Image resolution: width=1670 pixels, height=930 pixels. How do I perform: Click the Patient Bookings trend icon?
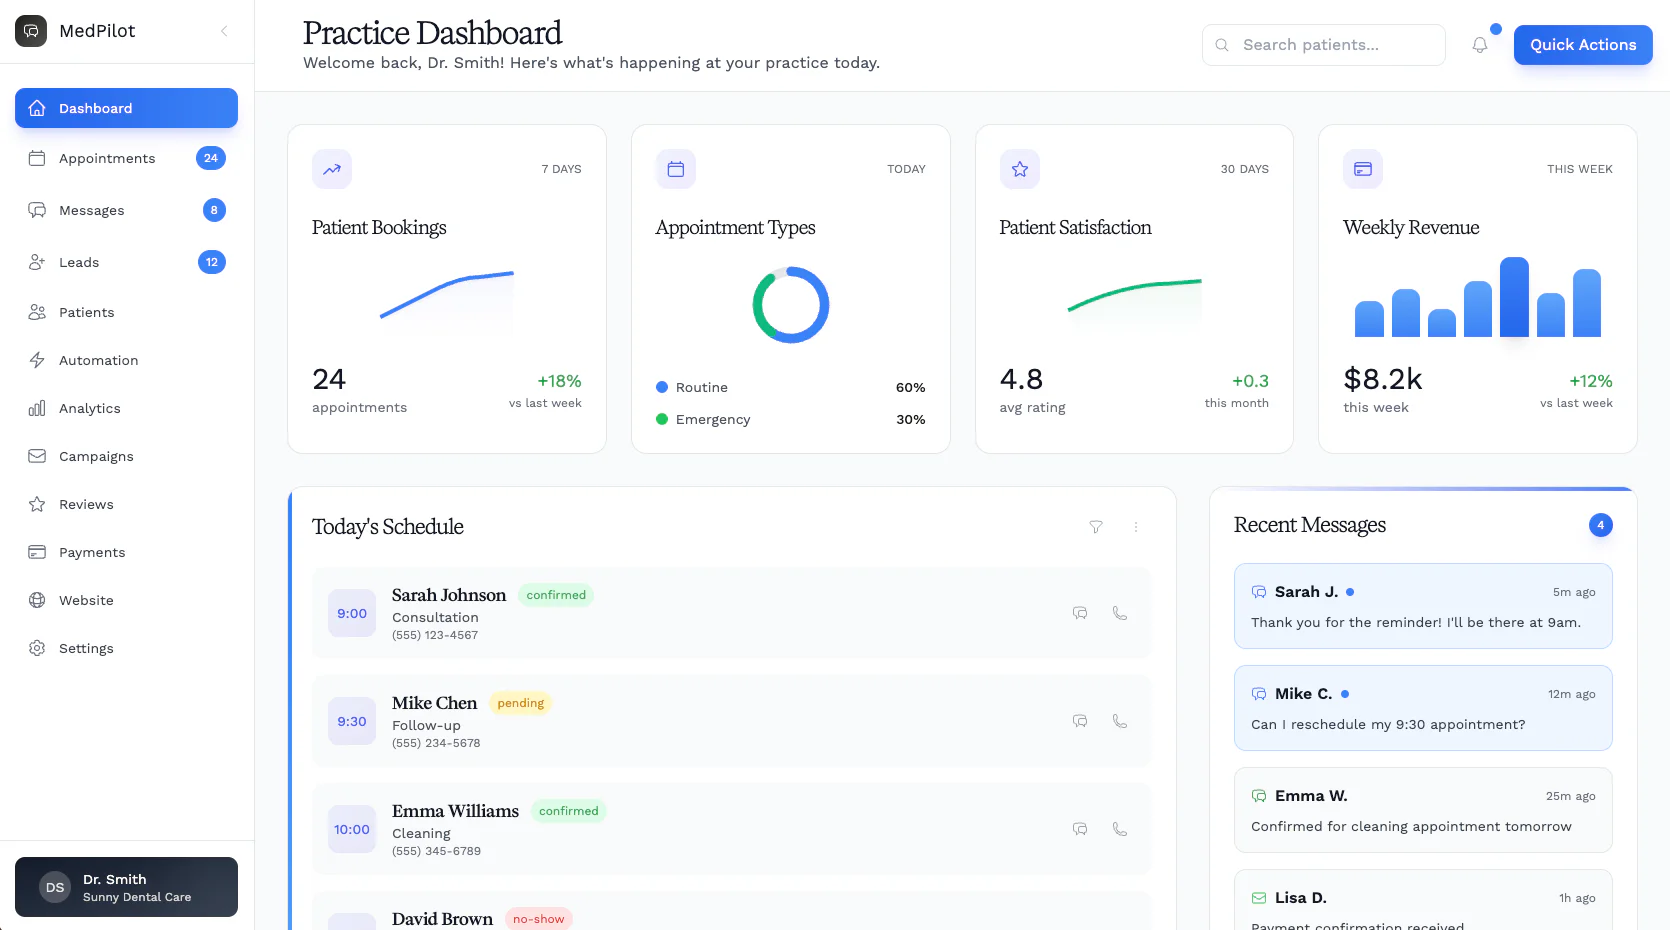(x=332, y=169)
